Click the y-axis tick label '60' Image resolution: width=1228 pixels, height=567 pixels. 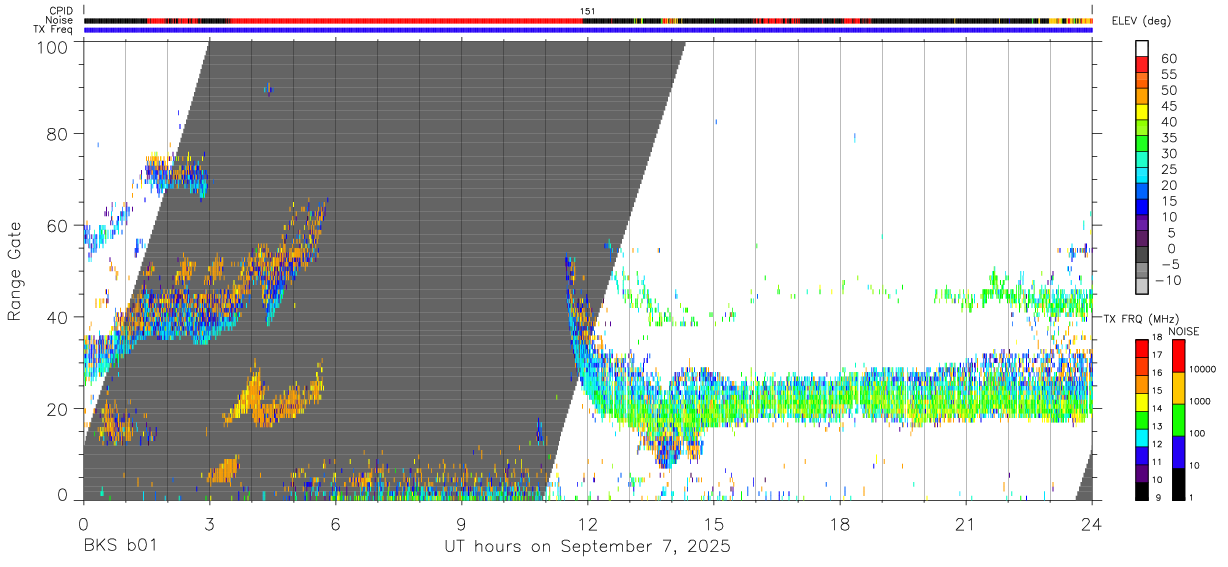tap(57, 226)
